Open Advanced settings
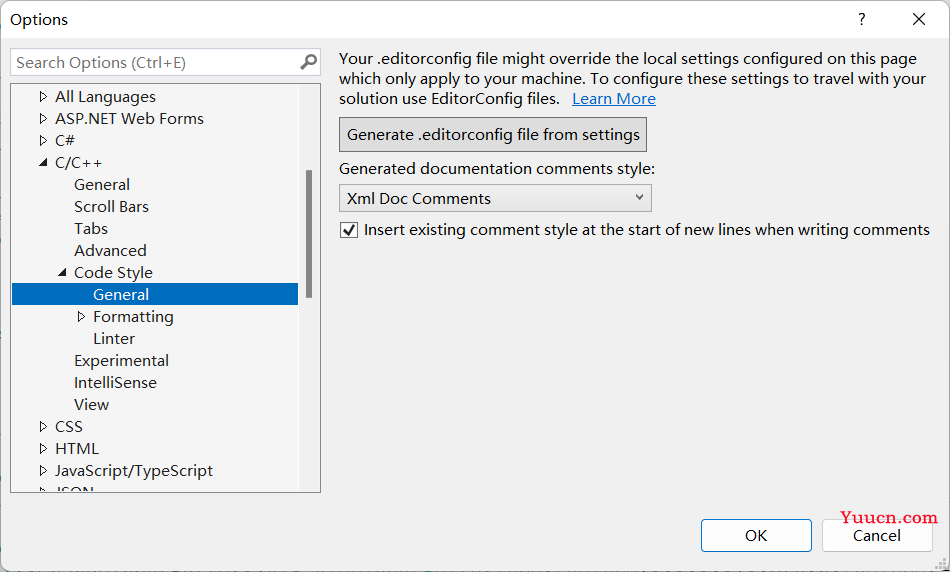 click(x=110, y=250)
